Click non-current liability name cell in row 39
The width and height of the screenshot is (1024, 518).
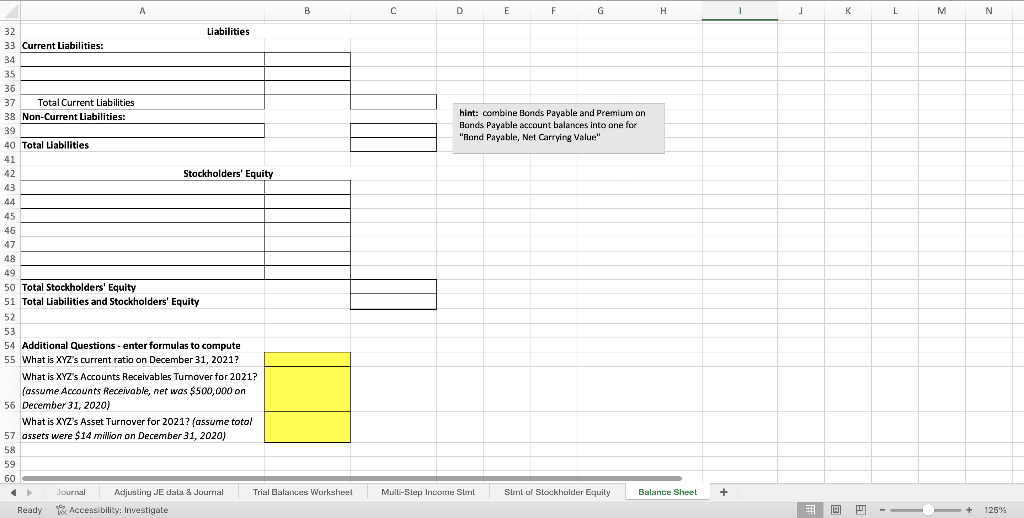(x=142, y=131)
